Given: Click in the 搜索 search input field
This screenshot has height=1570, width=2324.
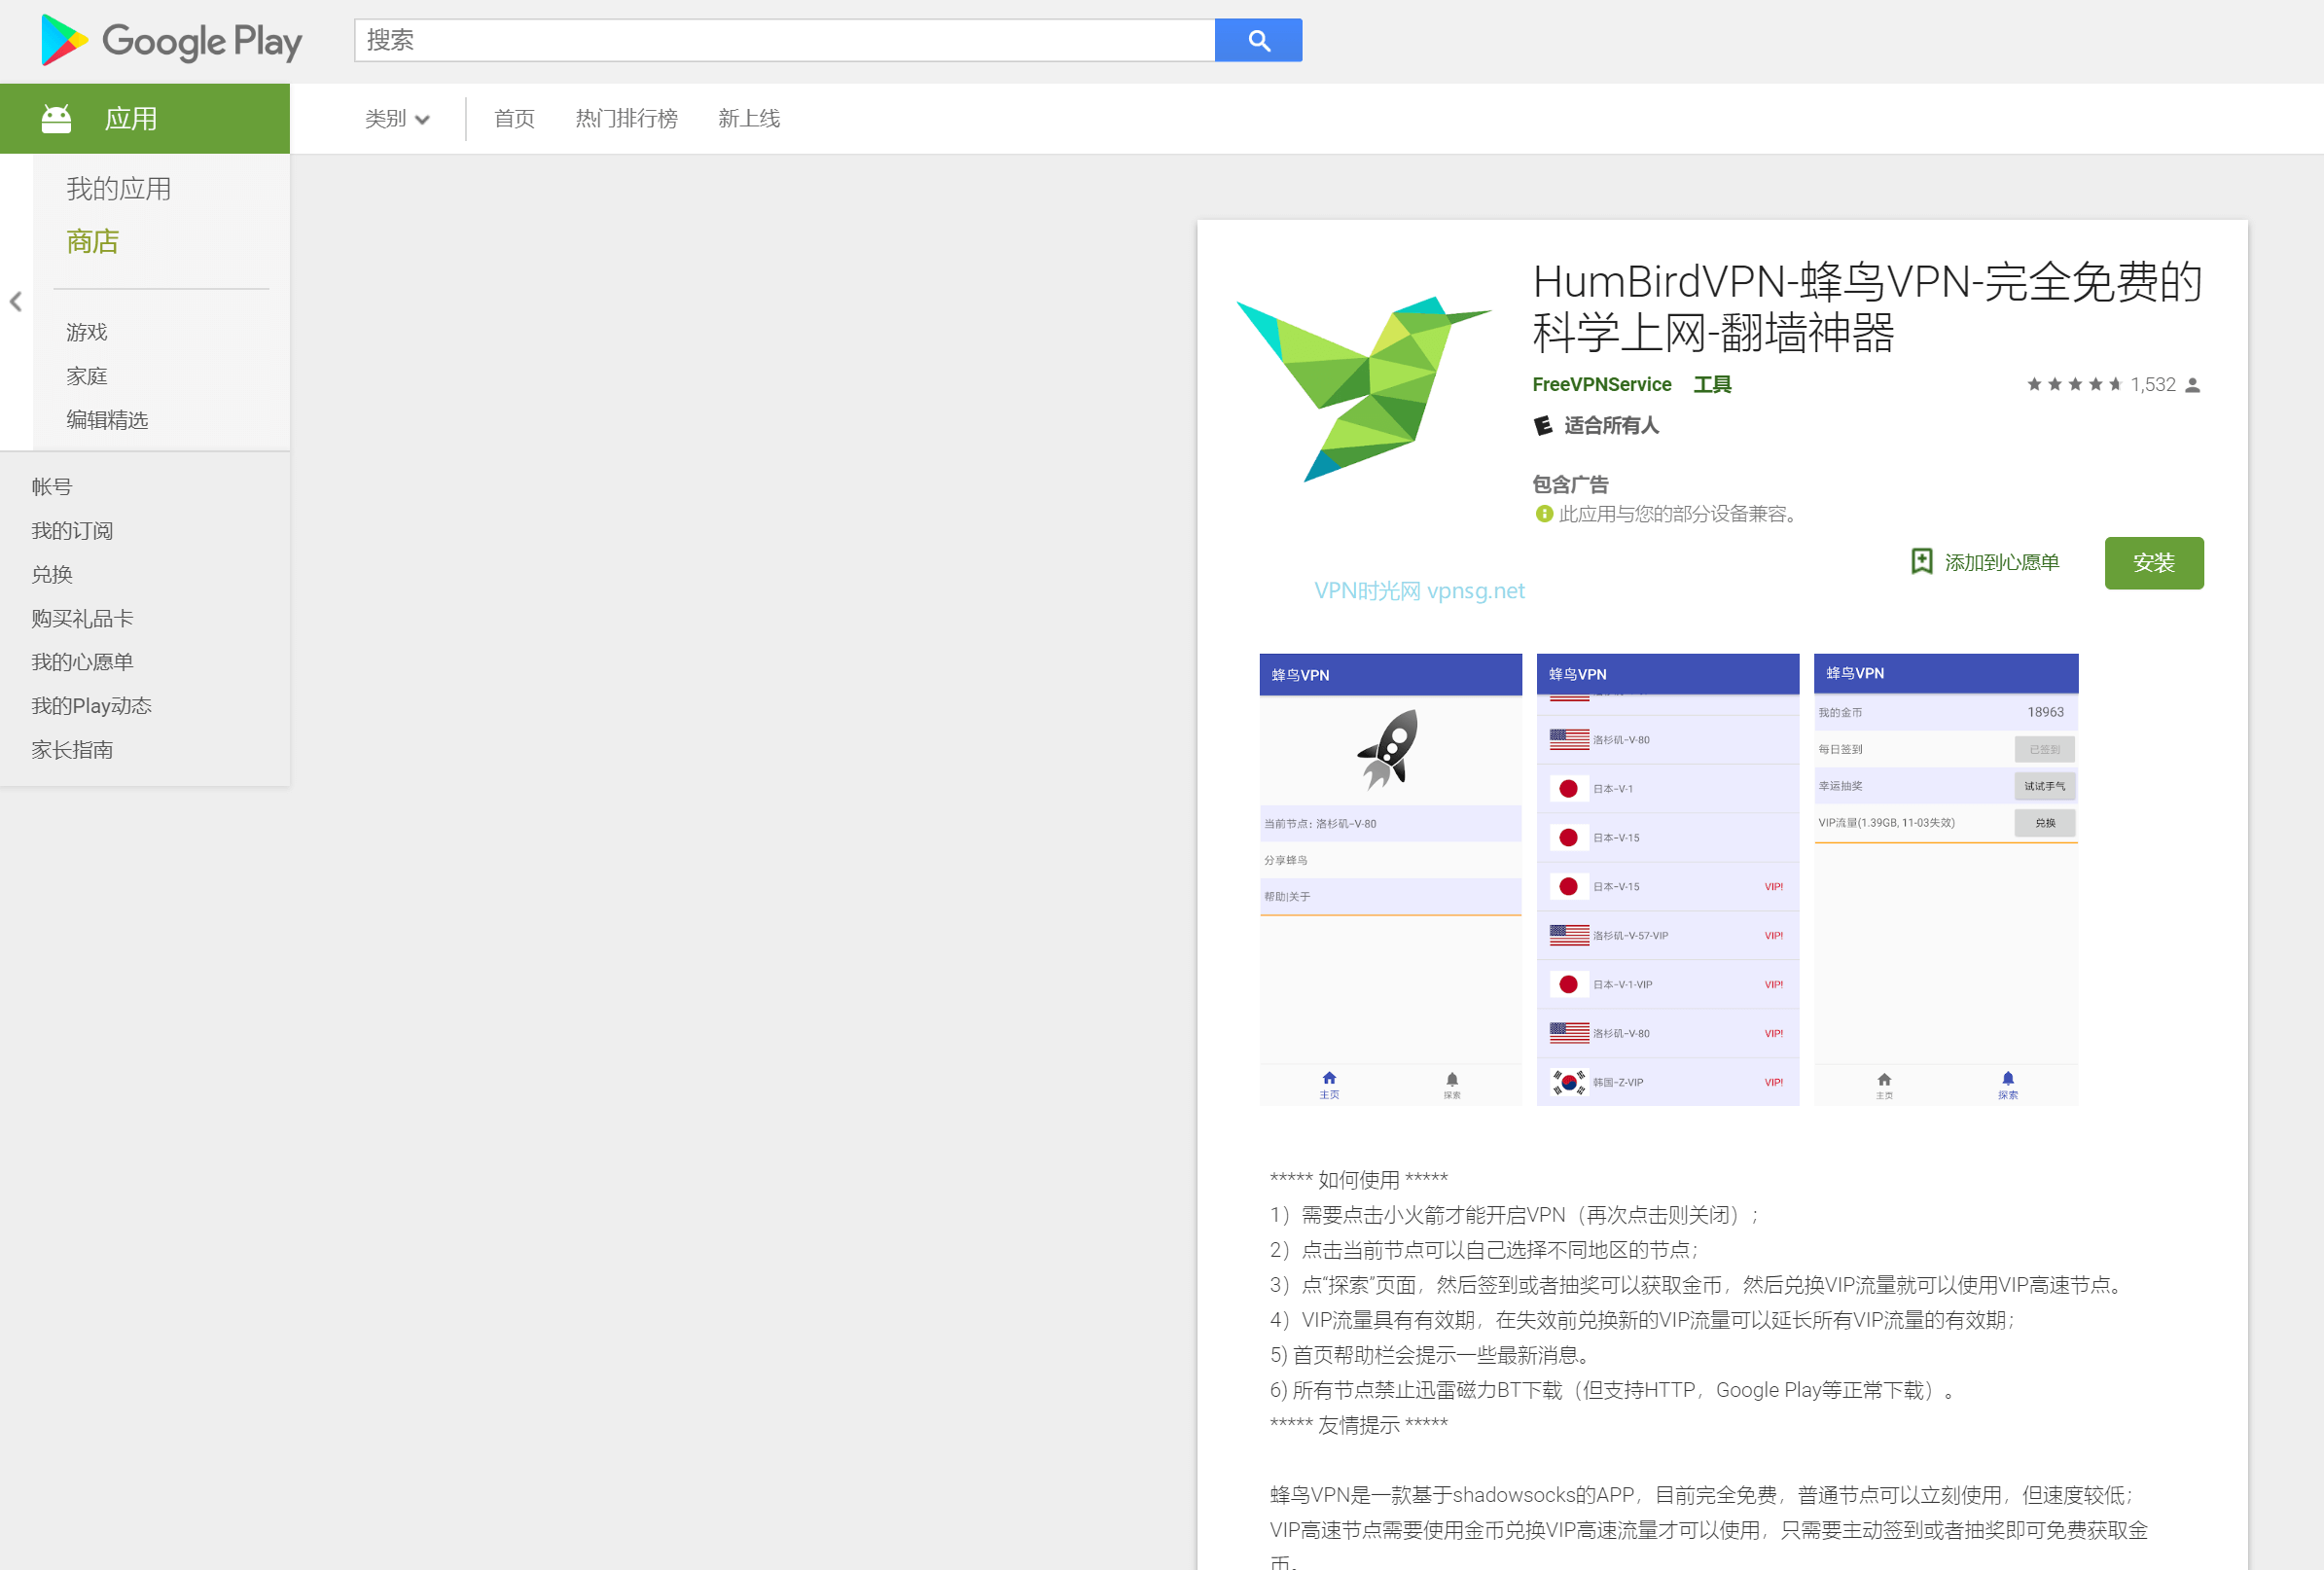Looking at the screenshot, I should [784, 40].
